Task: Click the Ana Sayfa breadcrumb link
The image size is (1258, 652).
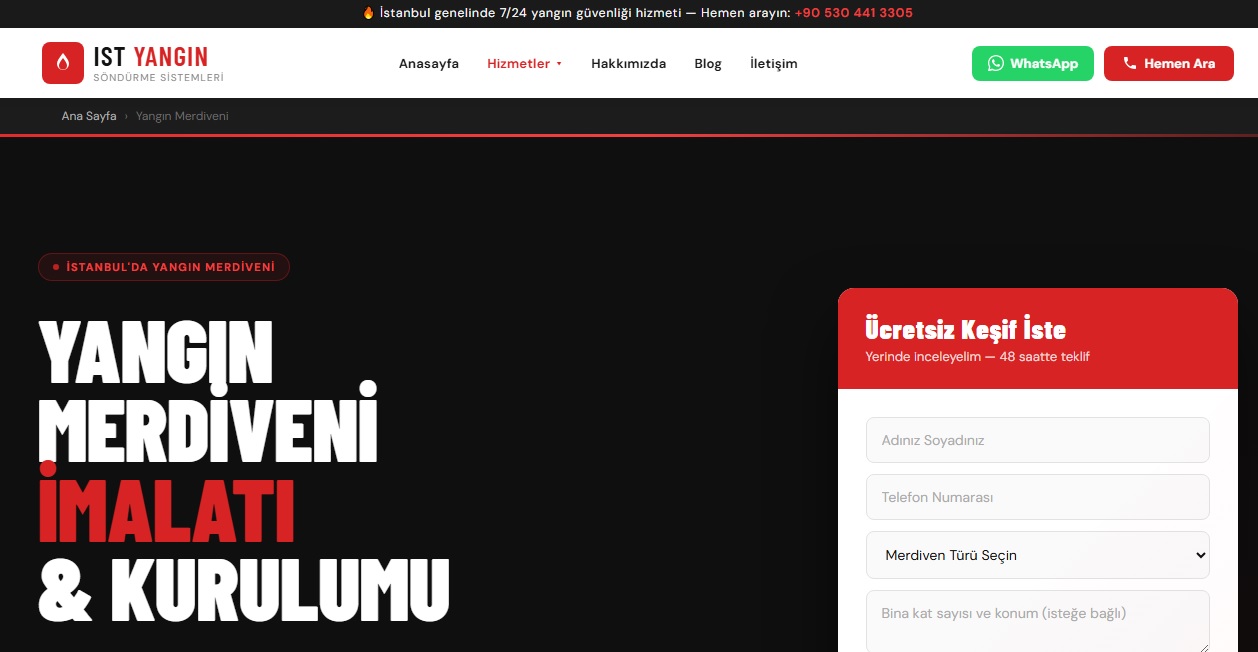Action: 89,116
